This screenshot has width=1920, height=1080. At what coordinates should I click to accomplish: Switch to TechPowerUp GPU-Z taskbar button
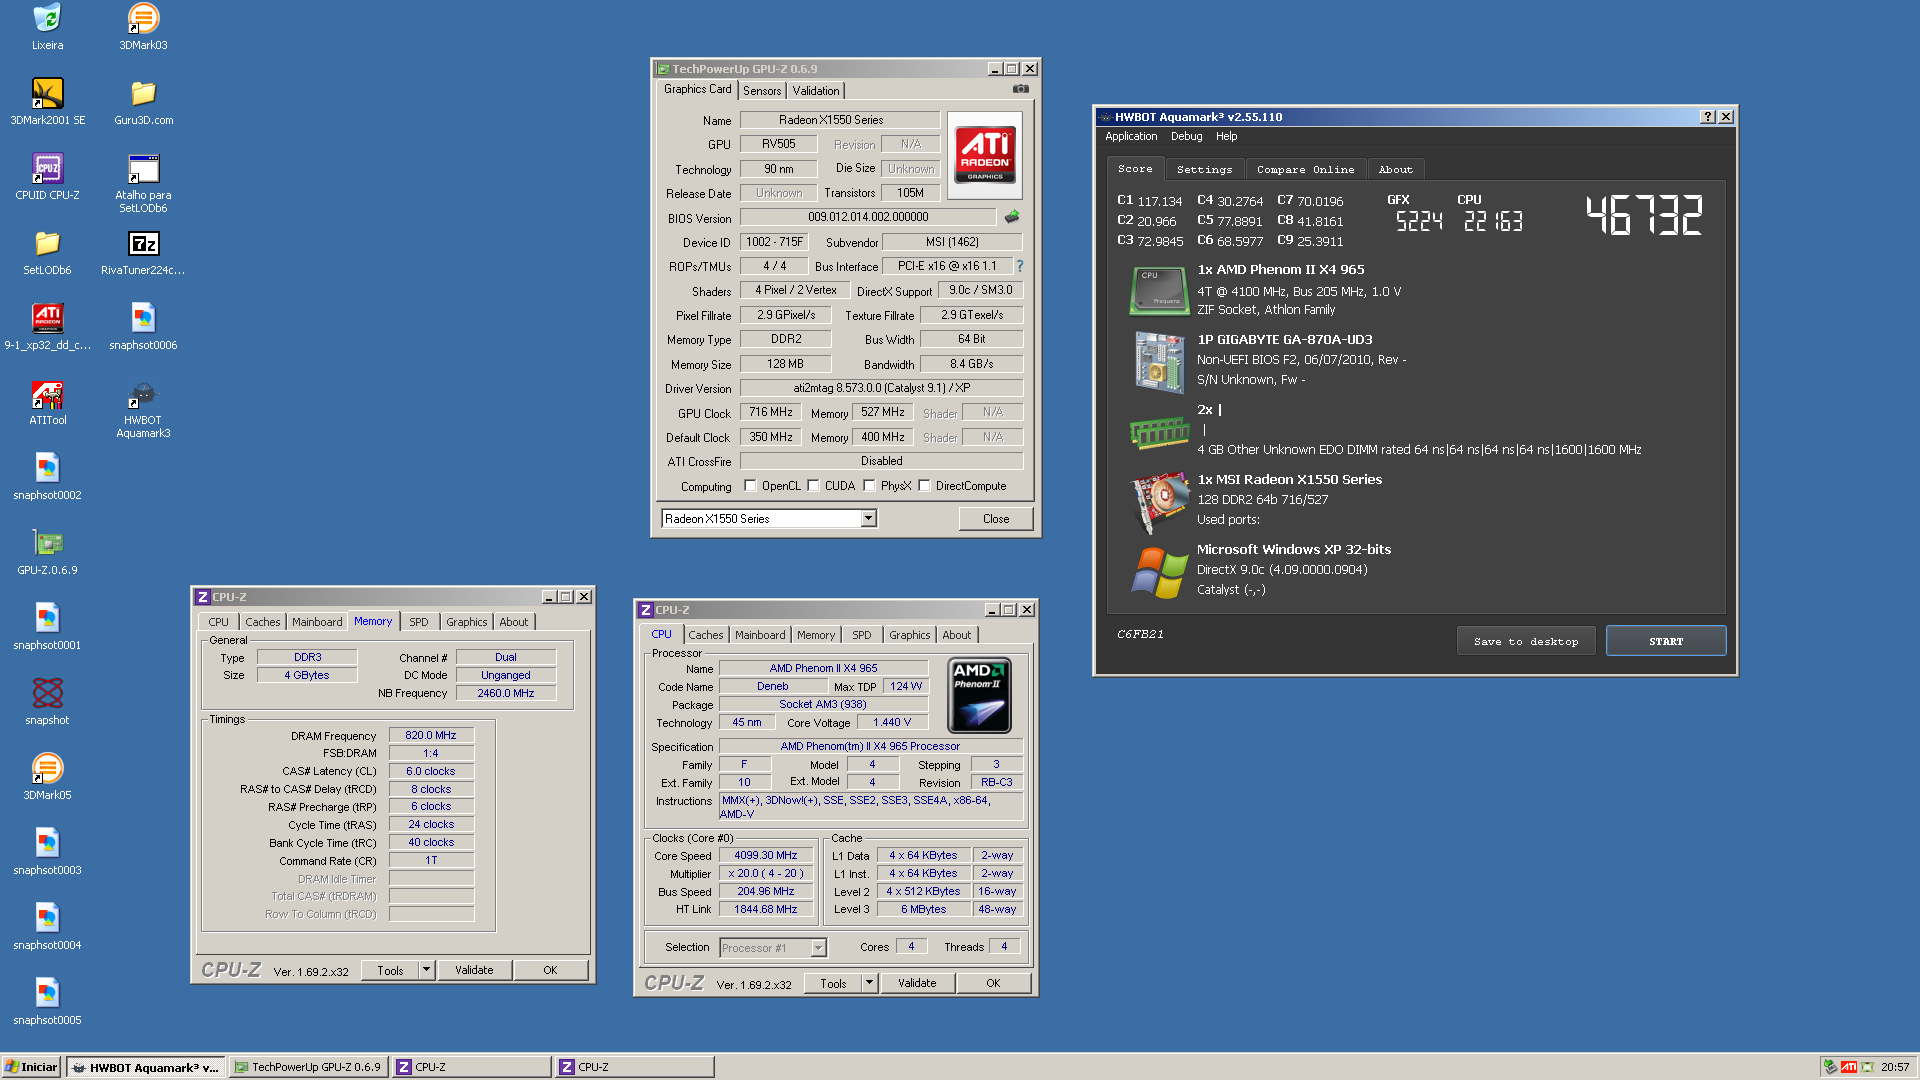(x=308, y=1067)
